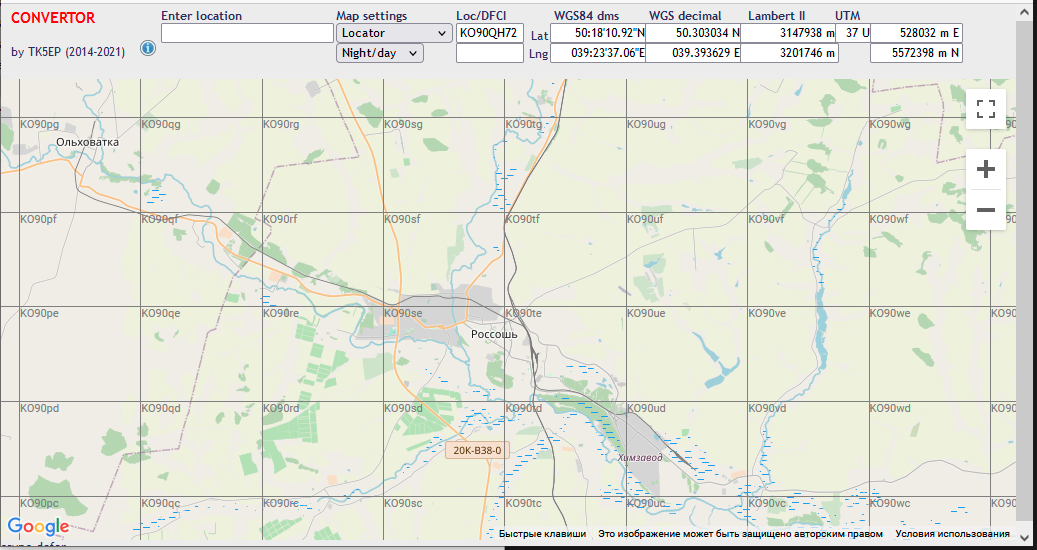Screen dimensions: 1037x550
Task: Open the Locator map settings dropdown
Action: click(x=393, y=33)
